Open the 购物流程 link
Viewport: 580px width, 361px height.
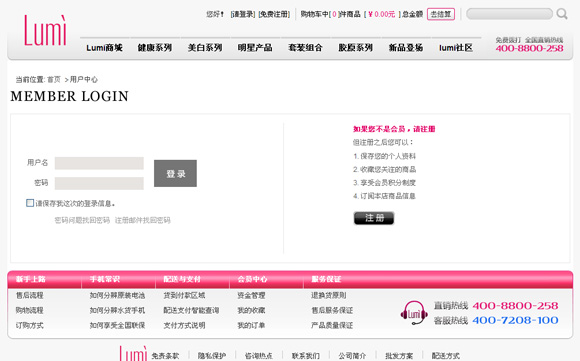pyautogui.click(x=30, y=310)
